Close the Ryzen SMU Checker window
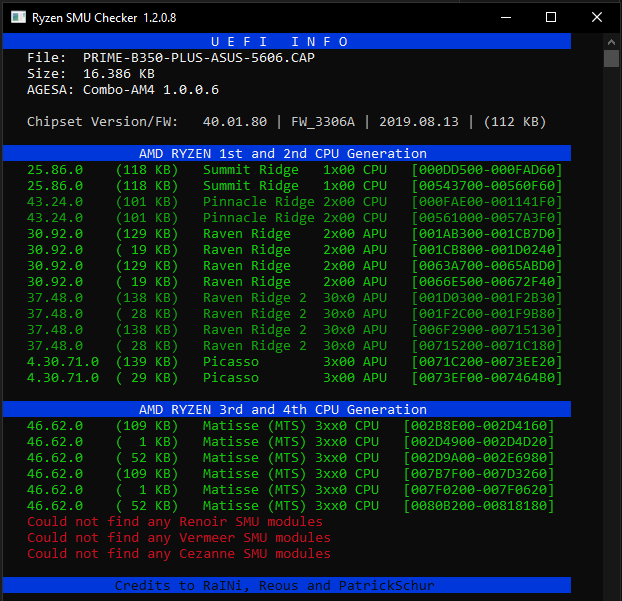622x601 pixels. point(597,17)
